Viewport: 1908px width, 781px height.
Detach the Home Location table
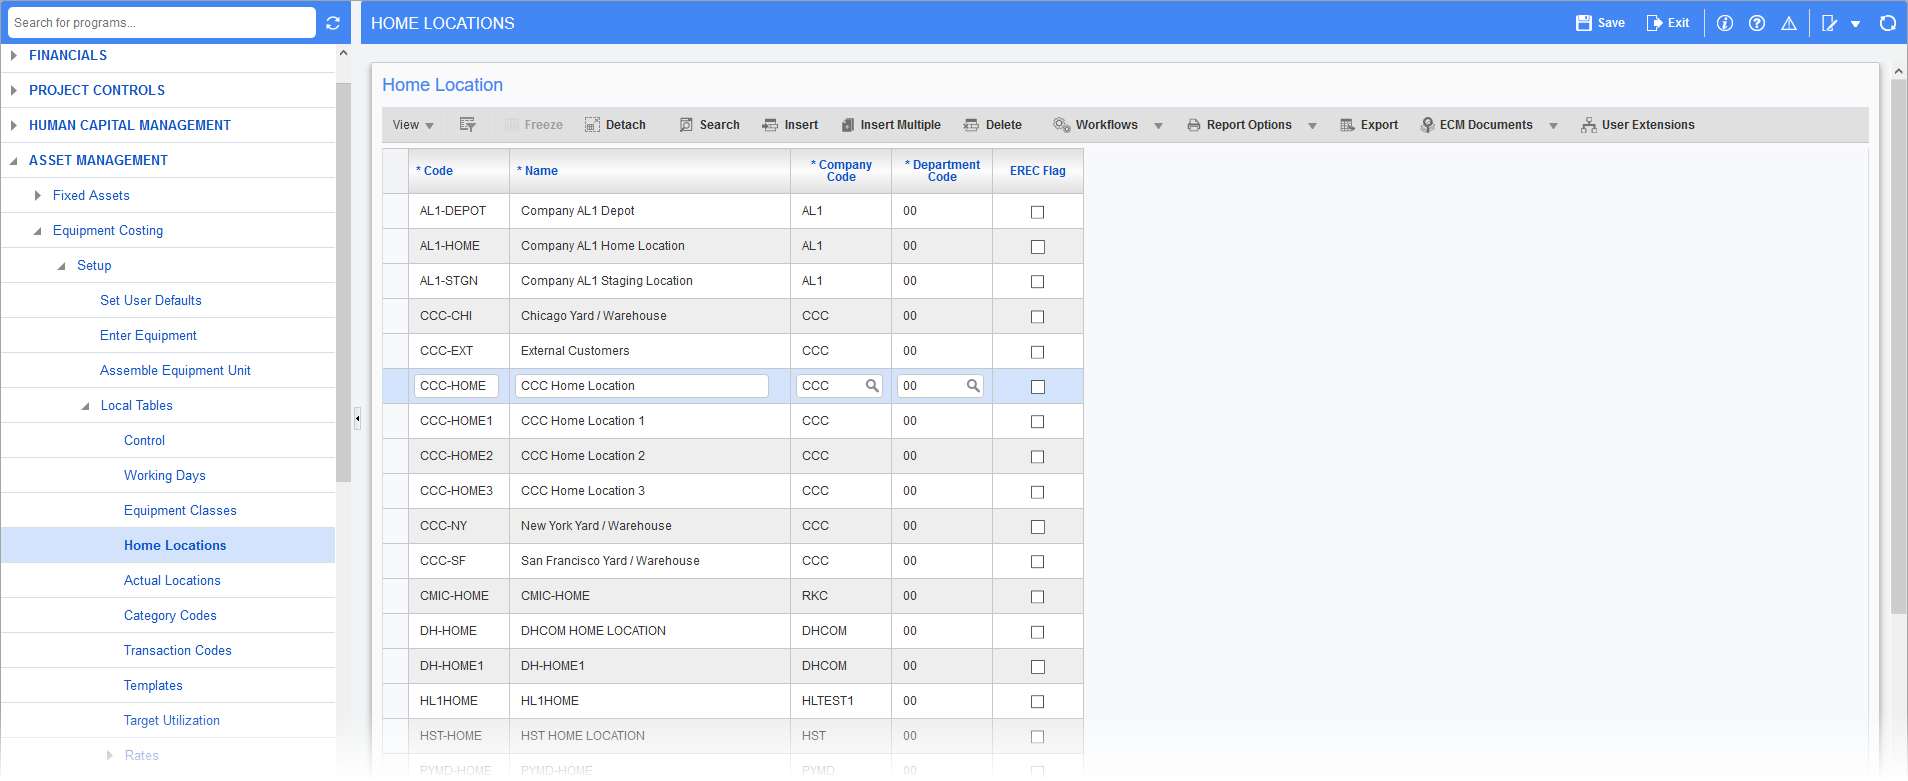[x=615, y=125]
